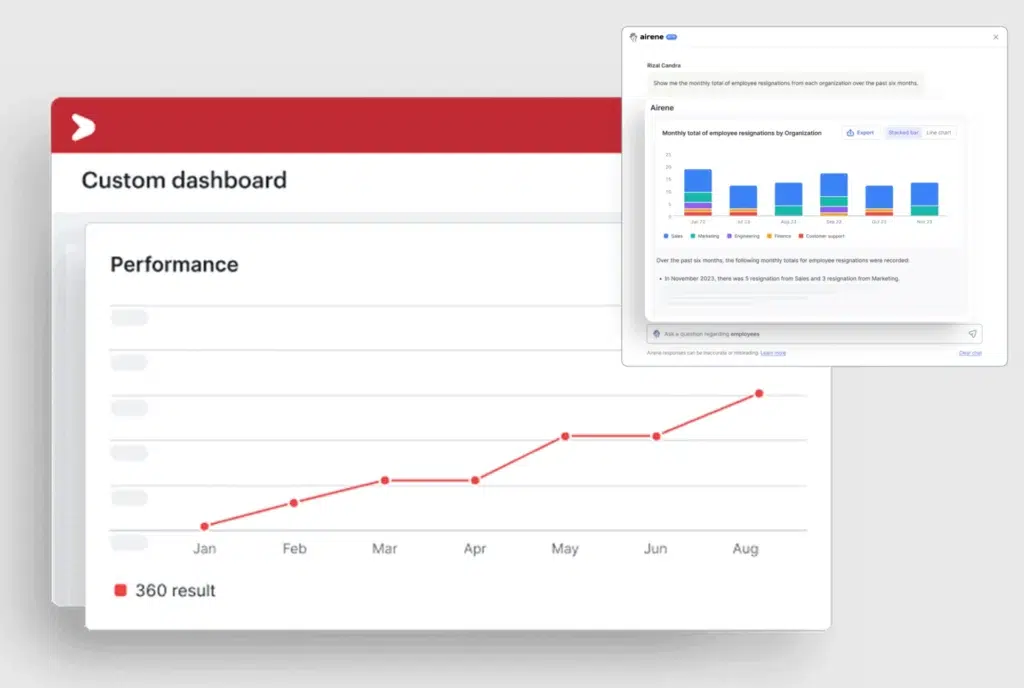
Task: Click the Export button above the resignations chart
Action: pyautogui.click(x=861, y=132)
